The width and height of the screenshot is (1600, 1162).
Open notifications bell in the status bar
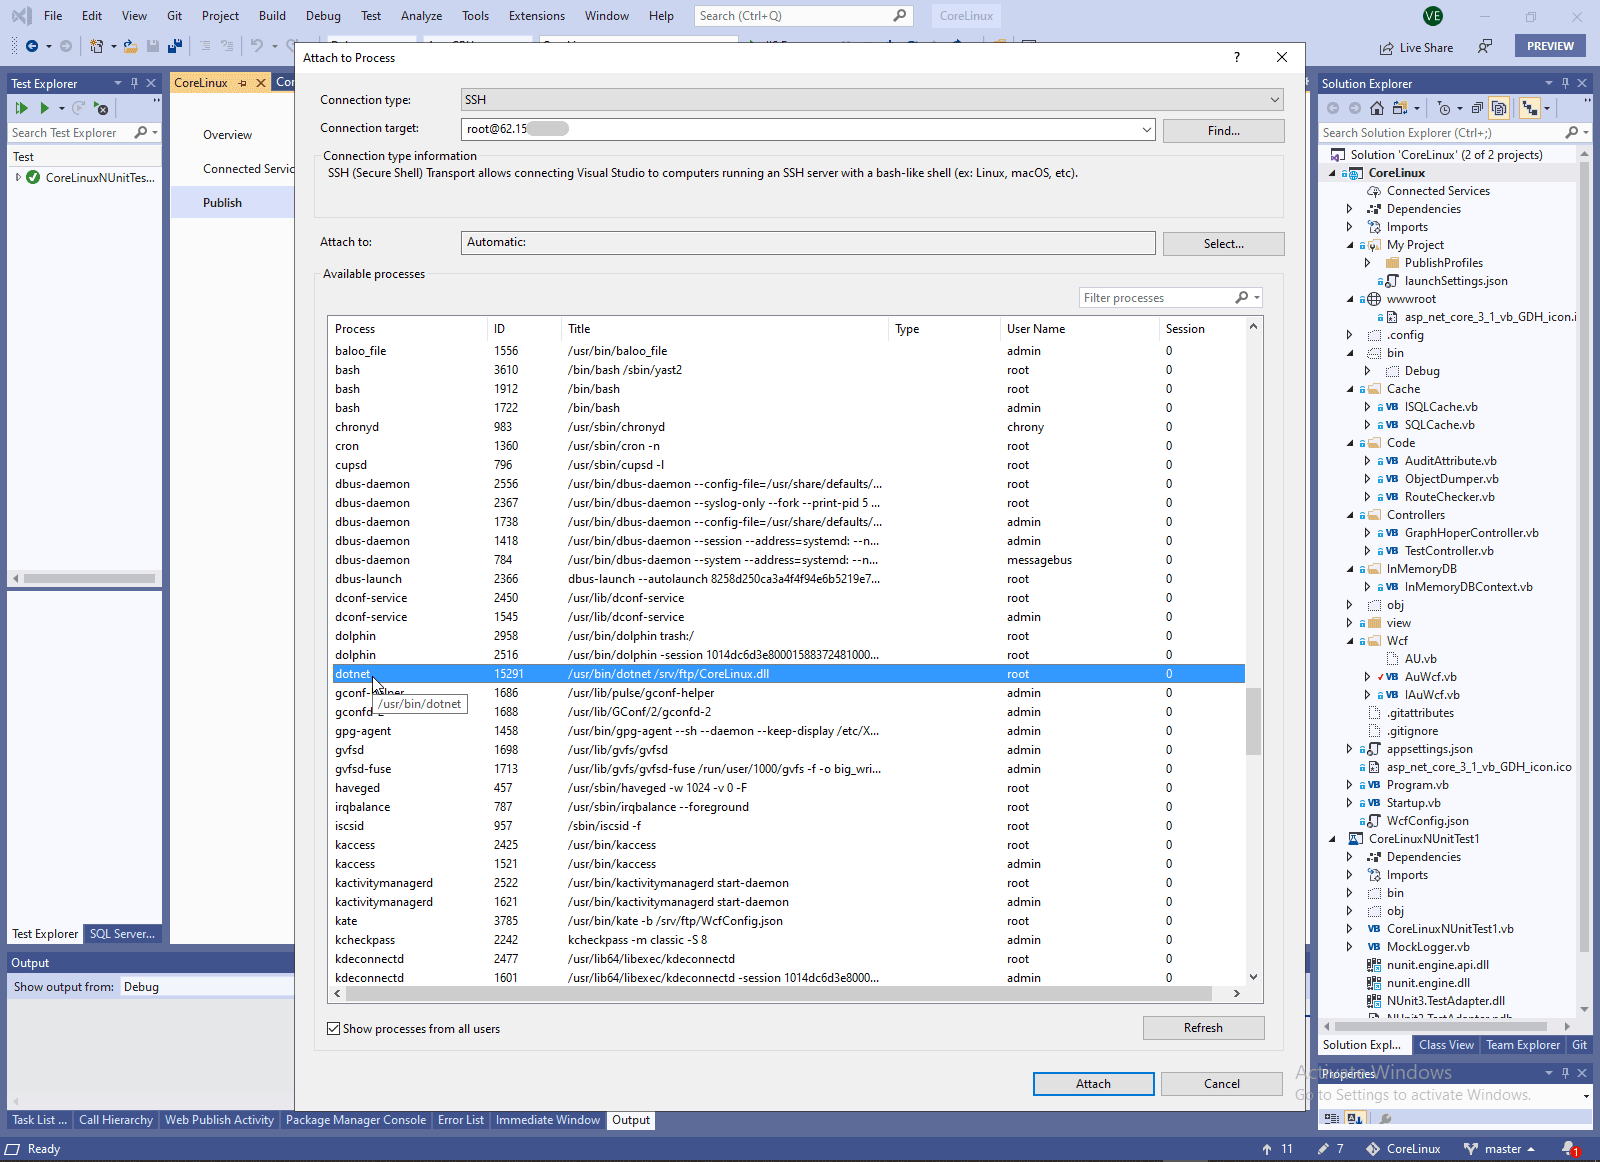pos(1569,1149)
